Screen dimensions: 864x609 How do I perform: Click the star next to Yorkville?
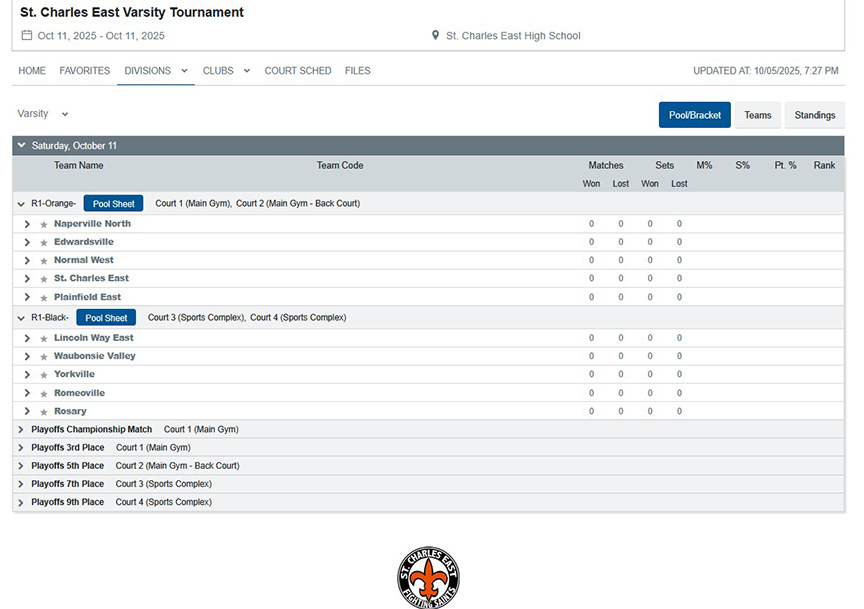click(x=44, y=376)
